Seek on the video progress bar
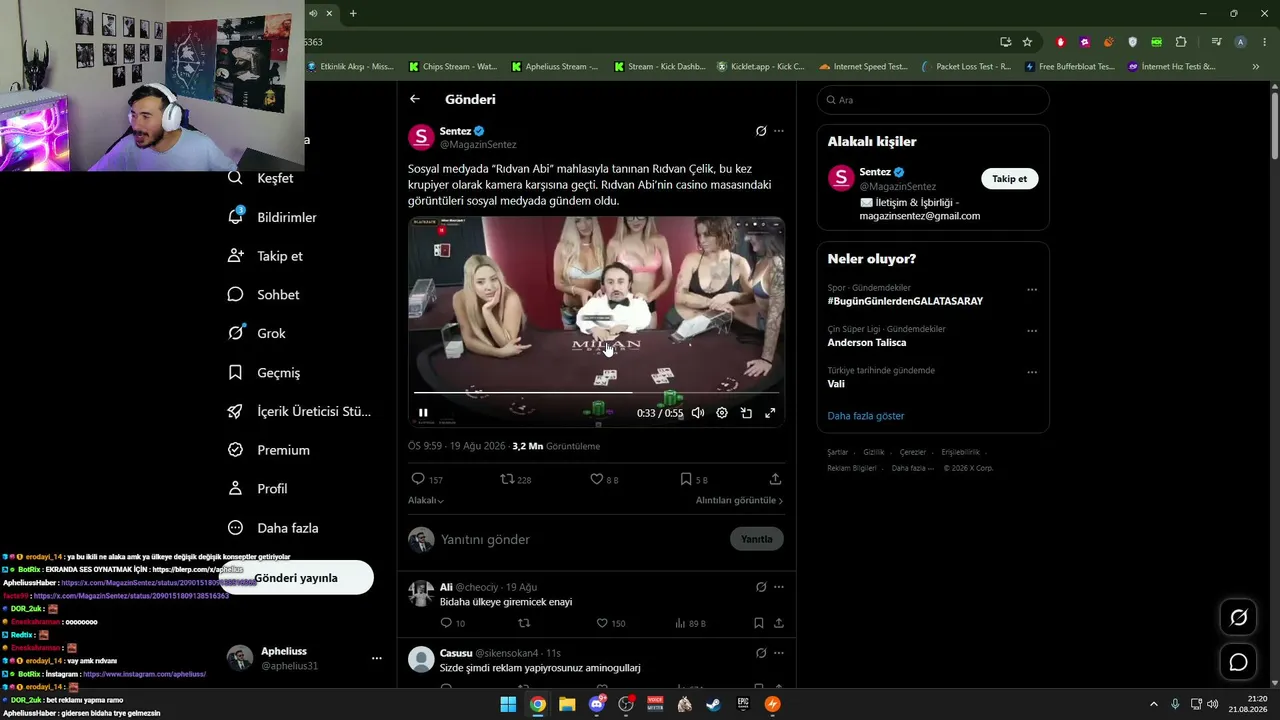The height and width of the screenshot is (720, 1280). click(596, 392)
